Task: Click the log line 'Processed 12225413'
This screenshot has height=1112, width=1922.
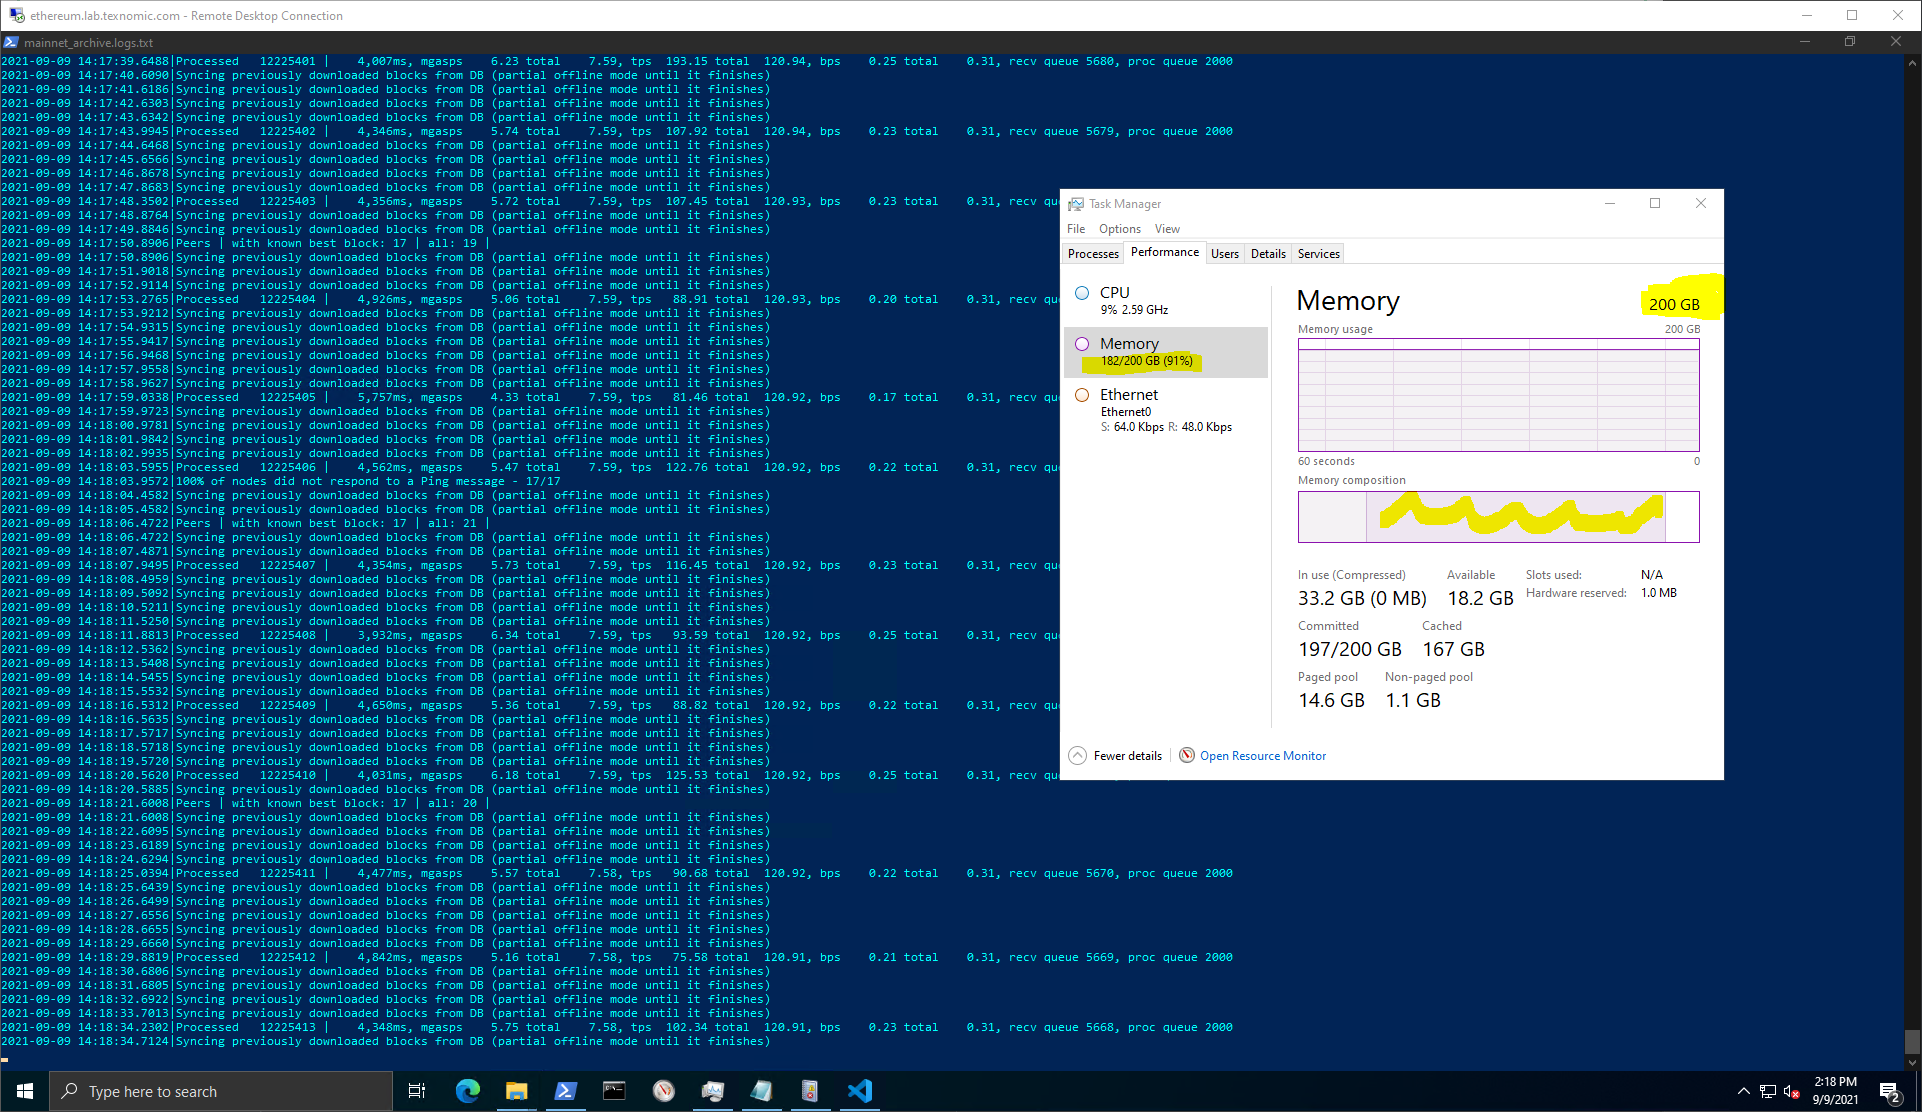Action: [617, 1027]
